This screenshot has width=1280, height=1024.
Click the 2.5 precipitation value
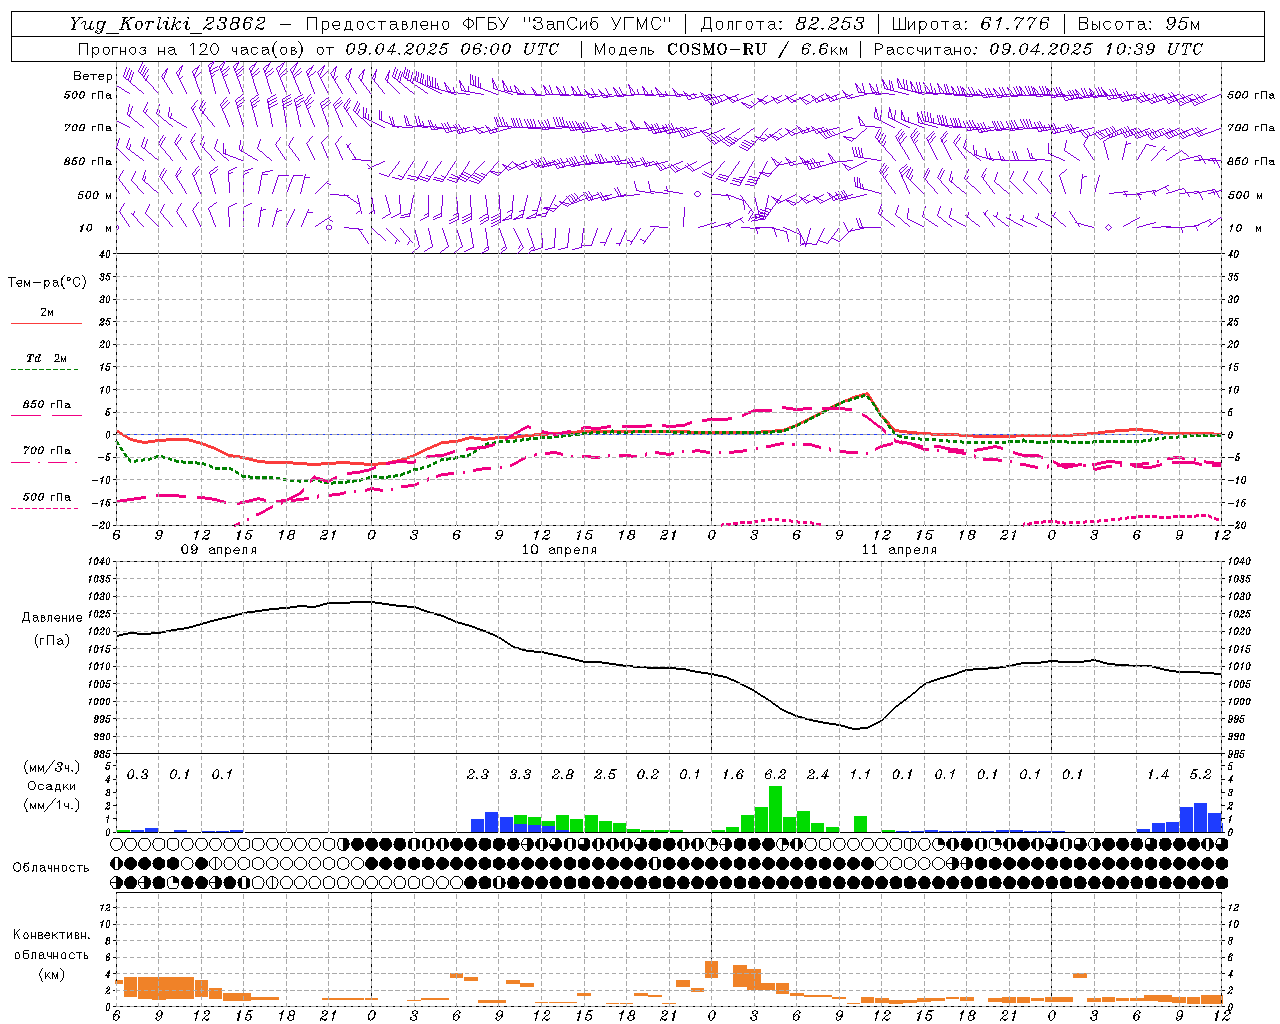point(605,774)
